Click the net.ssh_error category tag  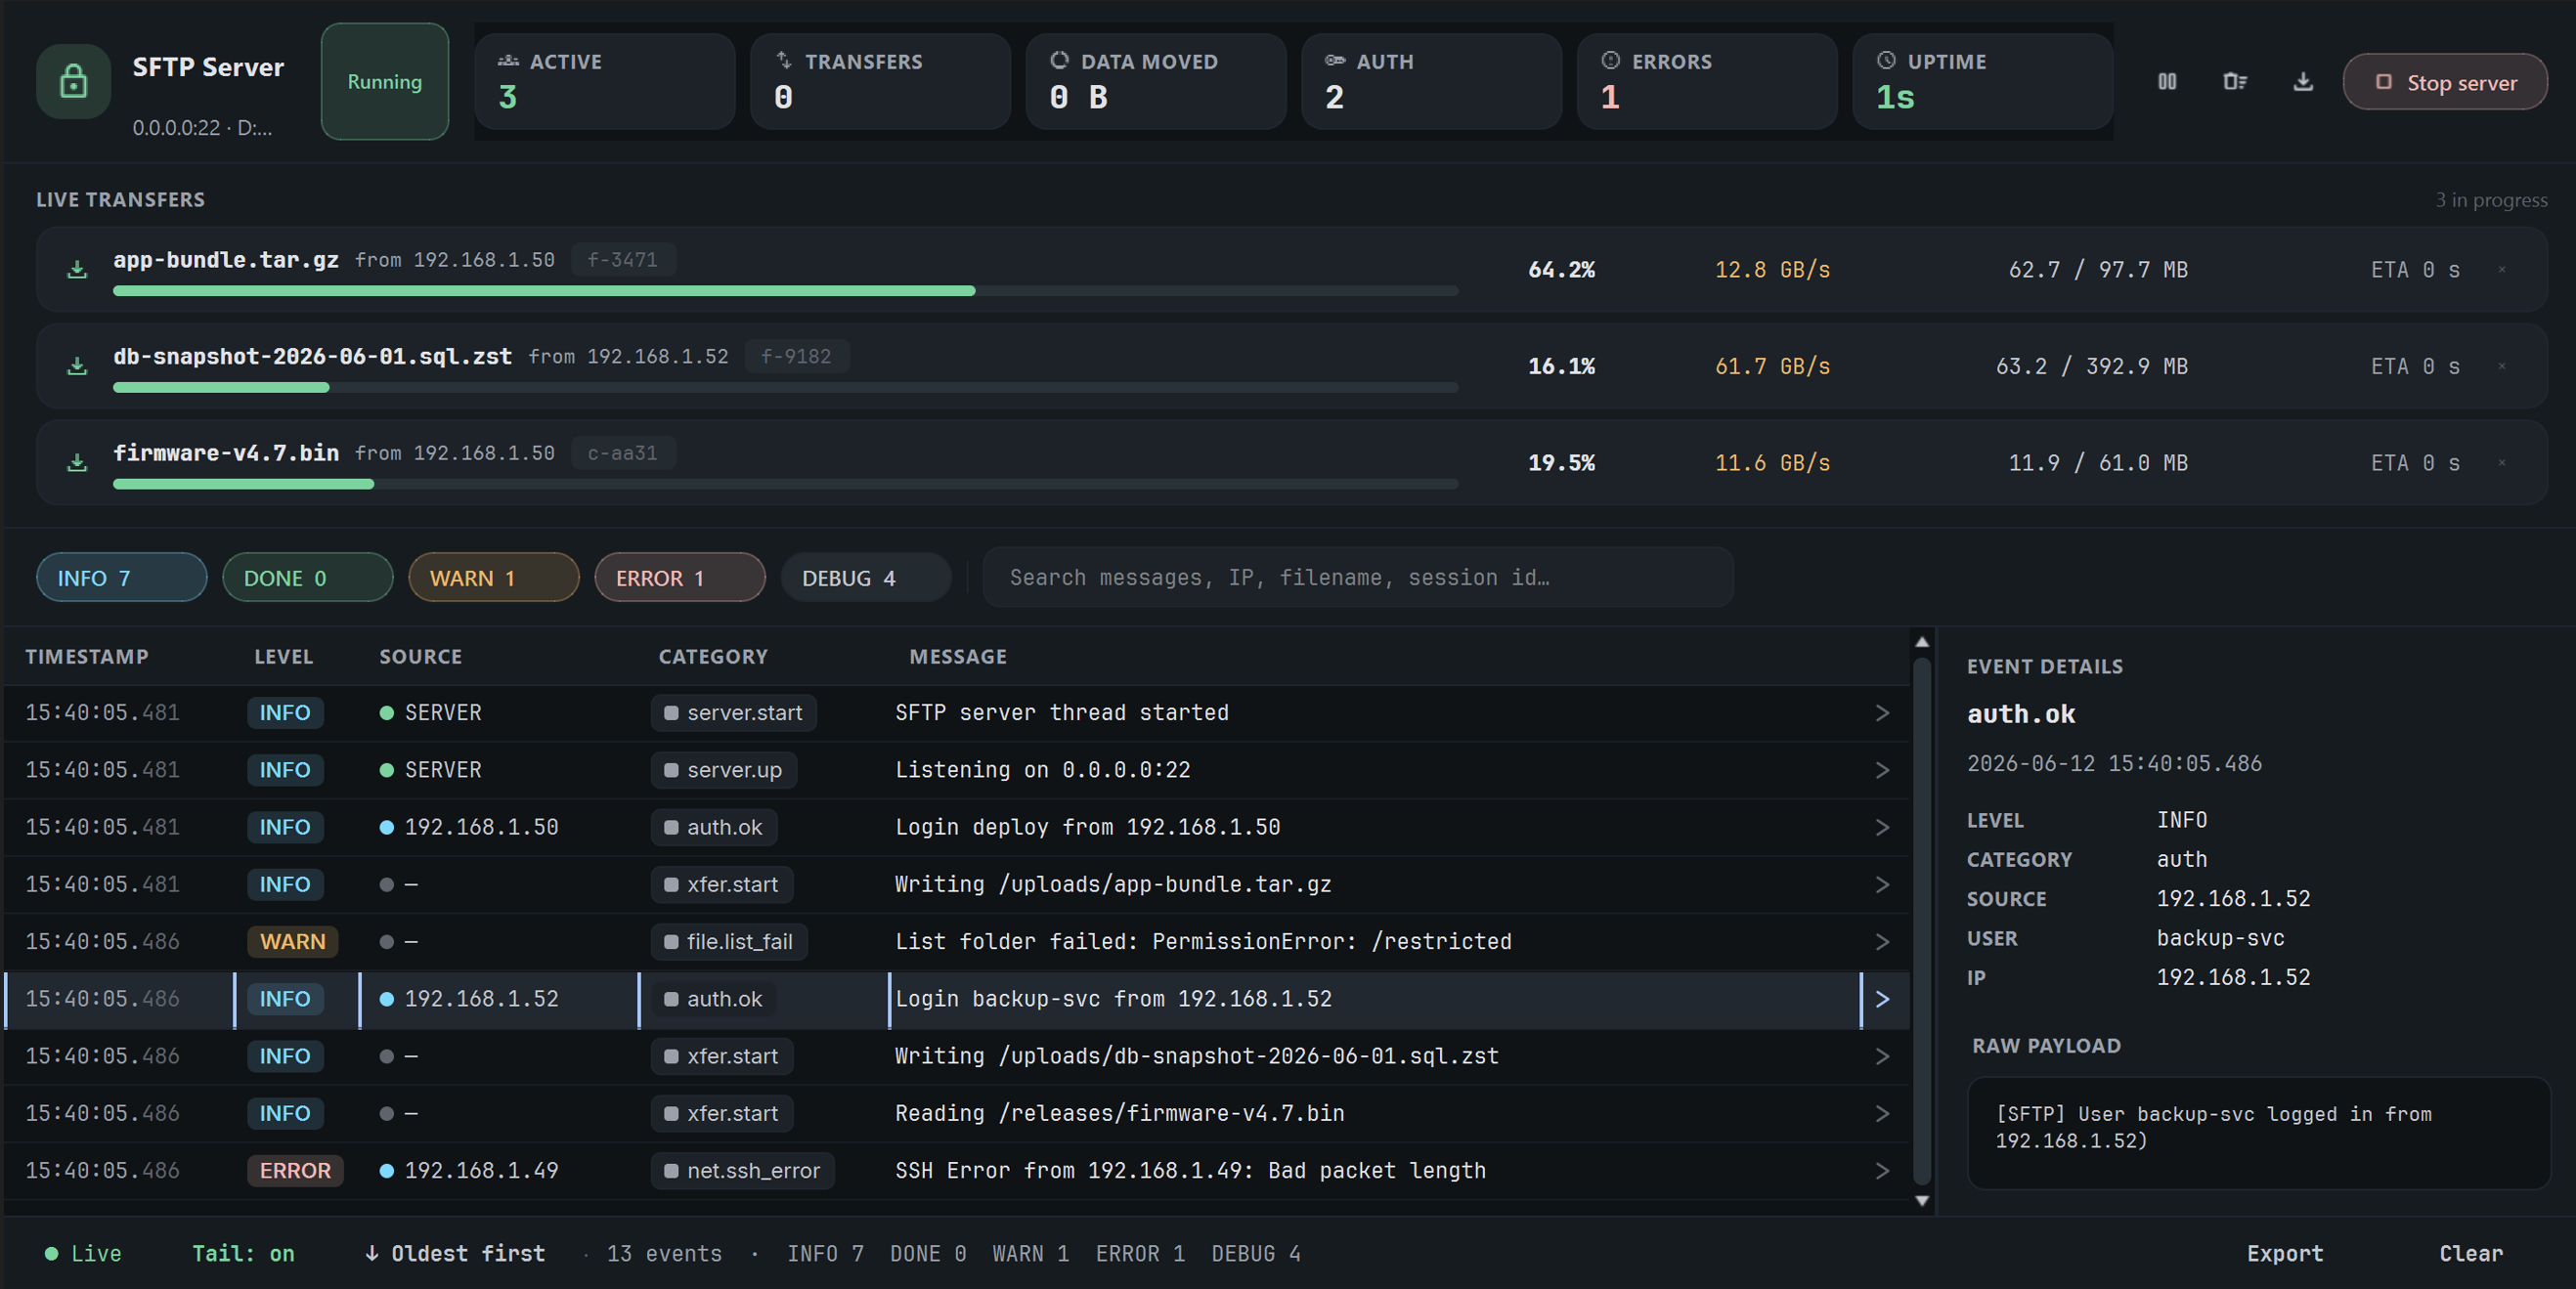tap(742, 1171)
